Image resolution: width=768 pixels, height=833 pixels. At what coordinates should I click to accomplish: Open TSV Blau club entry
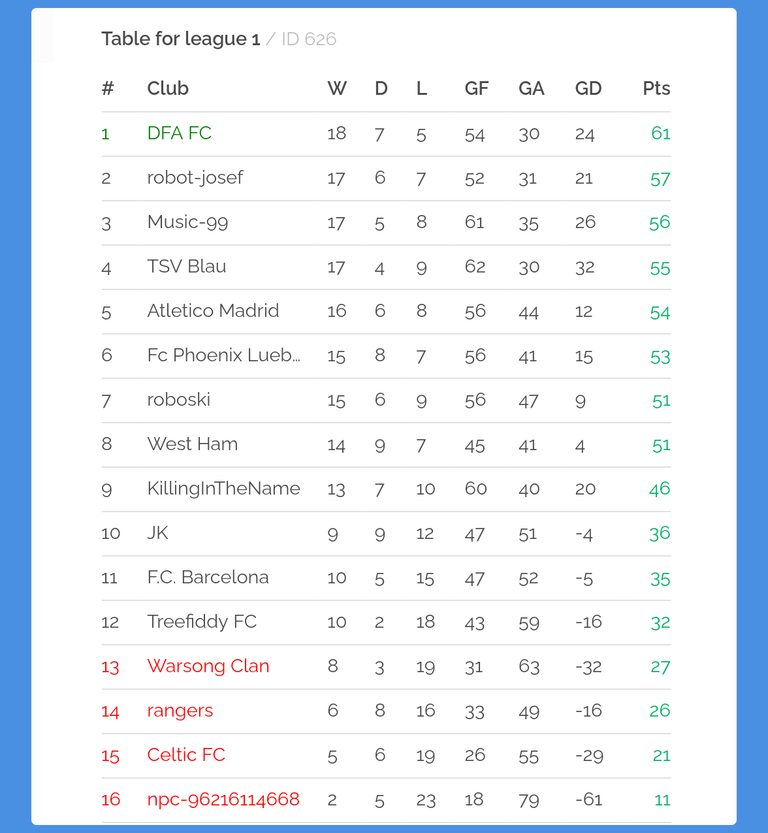click(186, 266)
